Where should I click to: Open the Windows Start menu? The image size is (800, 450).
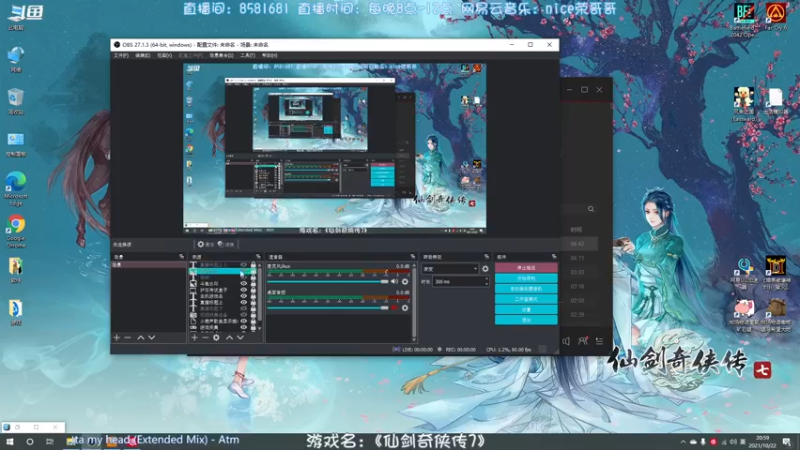click(10, 442)
